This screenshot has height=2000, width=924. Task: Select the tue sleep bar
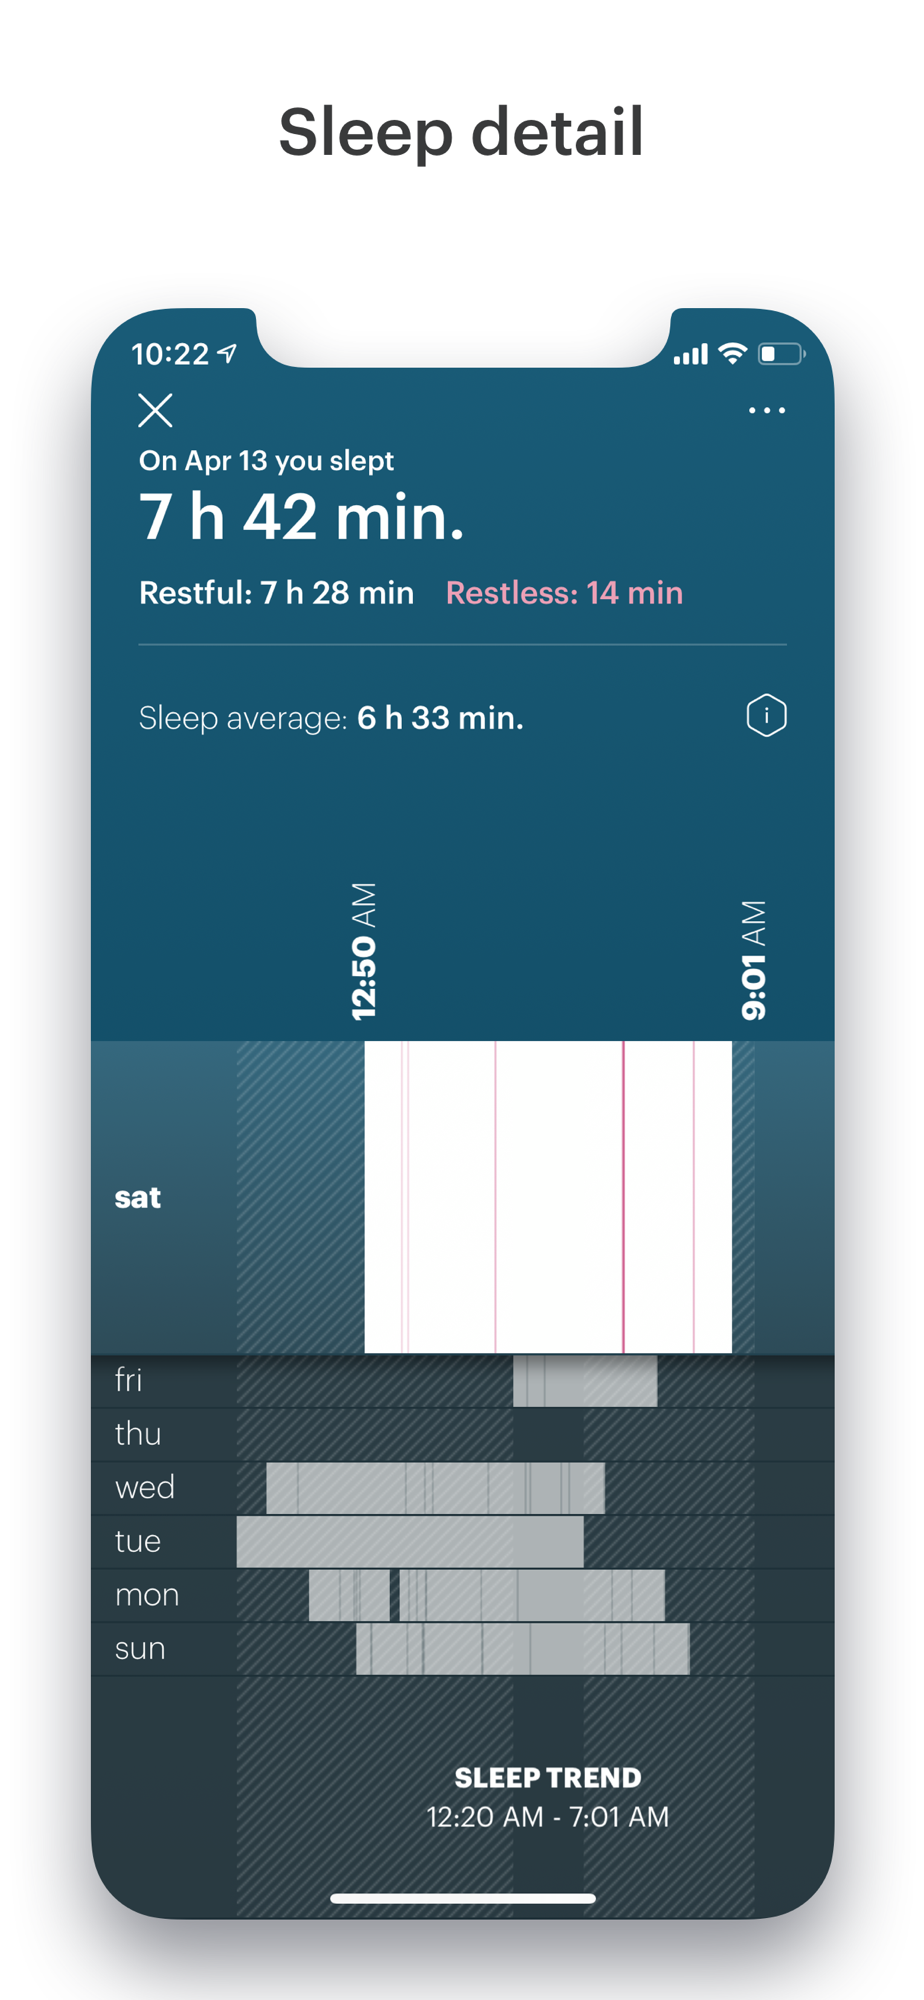(x=410, y=1542)
